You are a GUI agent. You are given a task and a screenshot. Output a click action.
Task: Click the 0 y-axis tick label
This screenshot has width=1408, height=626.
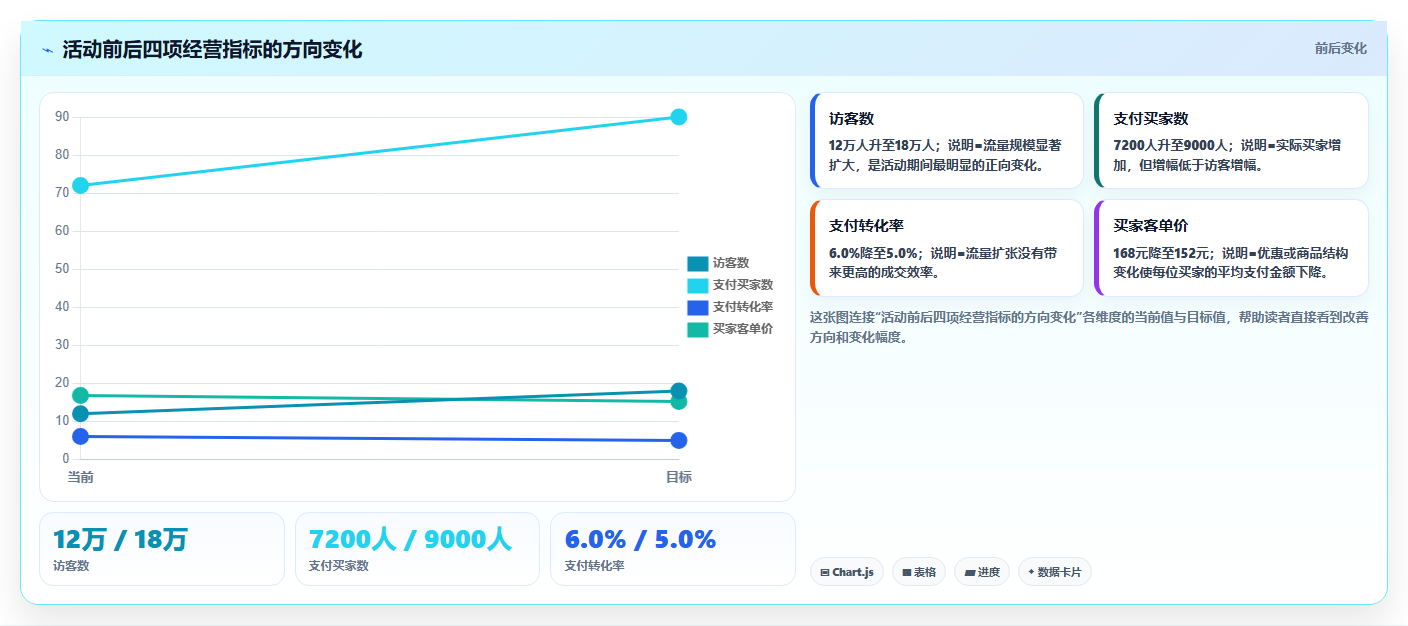point(66,459)
